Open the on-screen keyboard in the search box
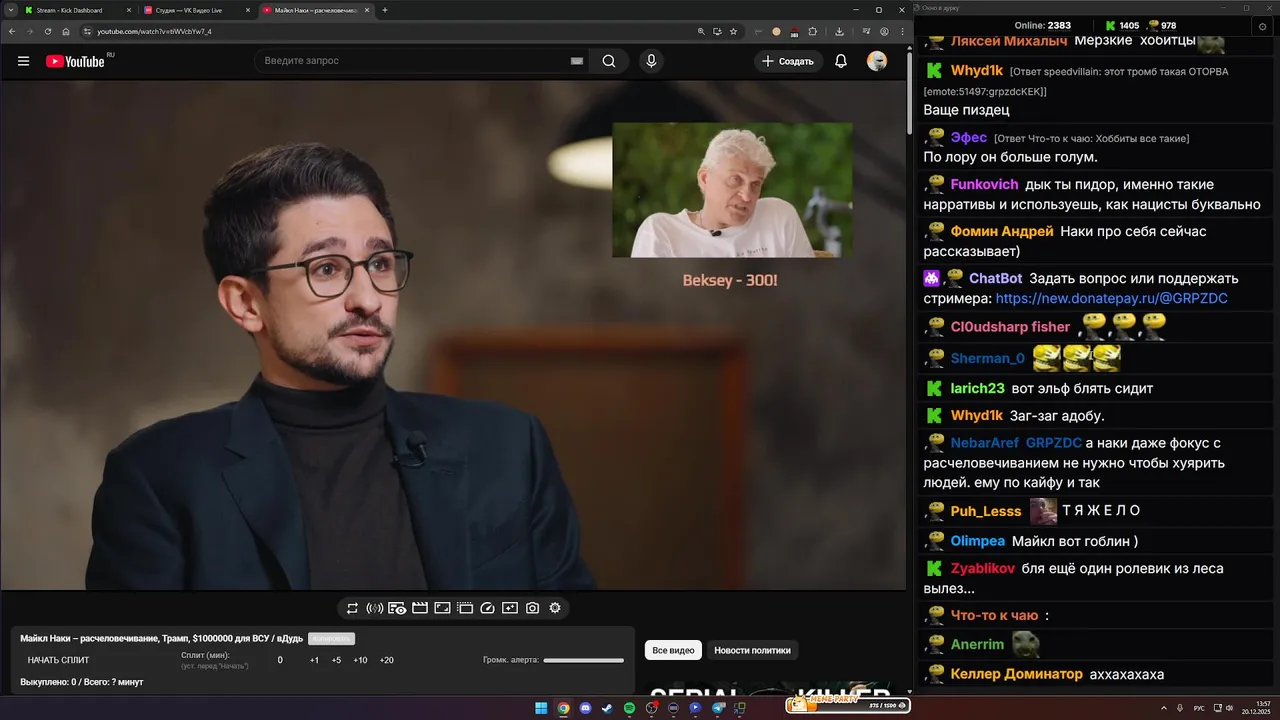This screenshot has width=1280, height=720. (x=577, y=61)
